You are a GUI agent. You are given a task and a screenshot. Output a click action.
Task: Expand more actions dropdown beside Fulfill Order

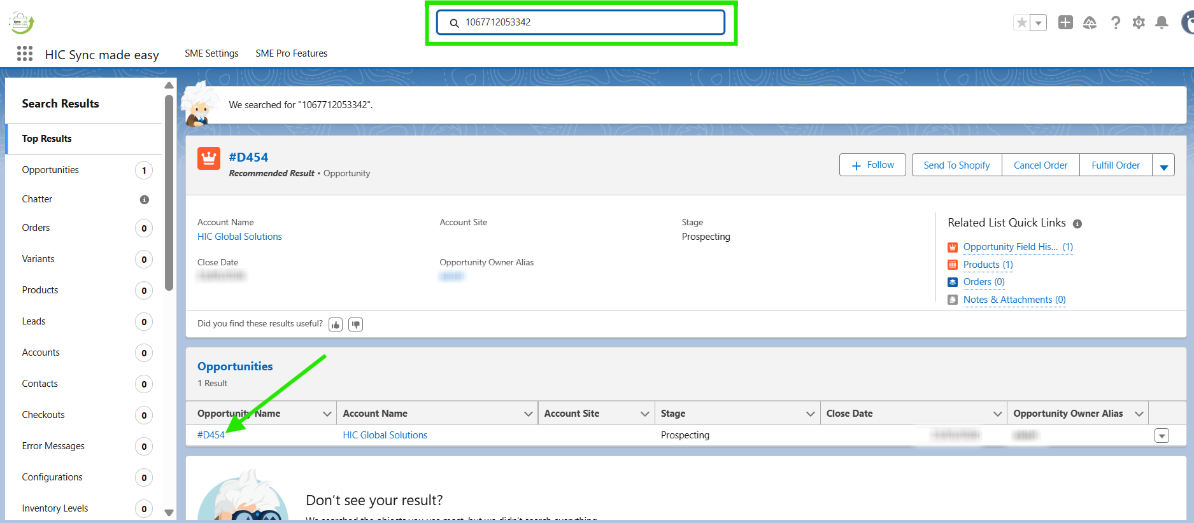coord(1164,165)
